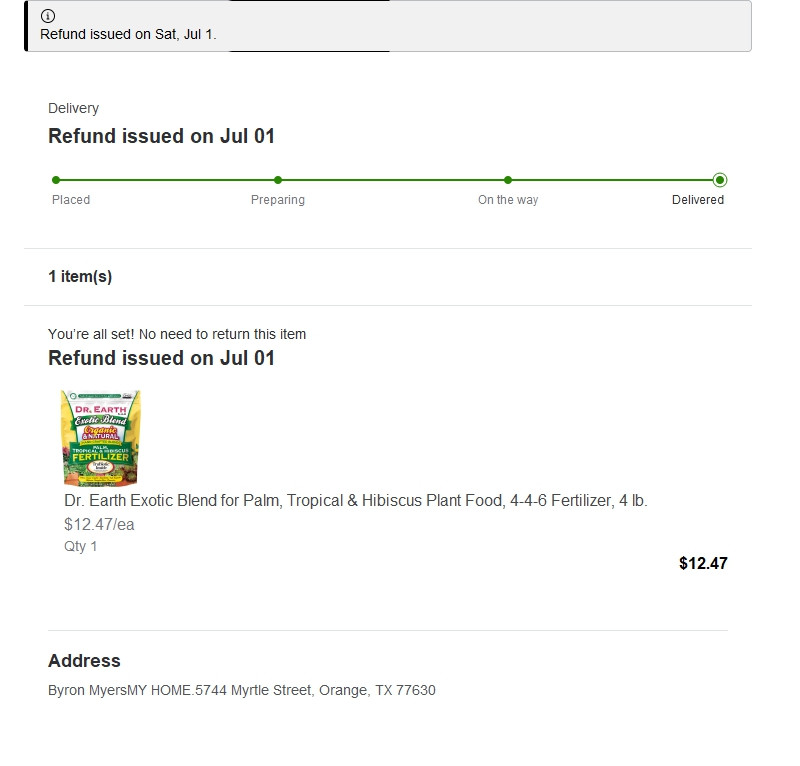The height and width of the screenshot is (766, 800).
Task: Click the 'Placed' status label
Action: pos(71,200)
